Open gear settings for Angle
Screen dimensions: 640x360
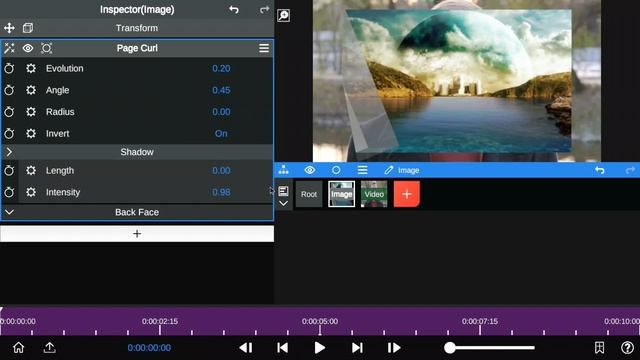pos(31,90)
